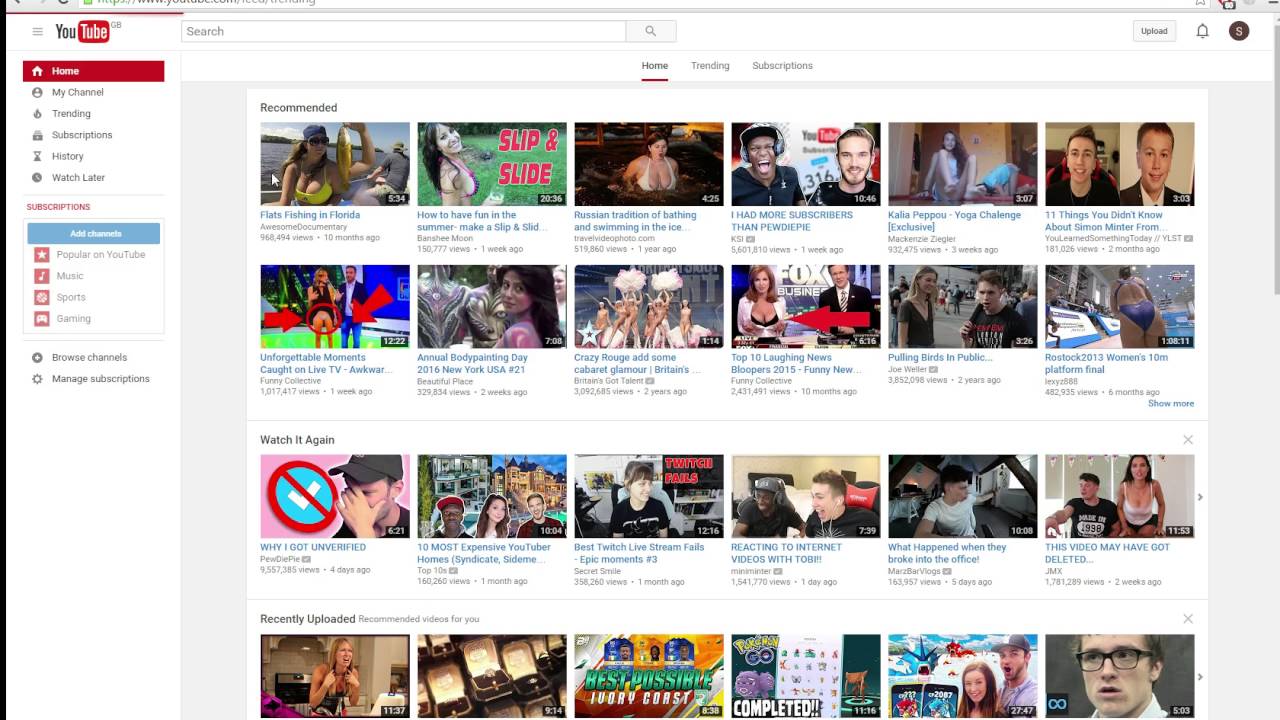Open Flats Fishing in Florida title
Screen dimensions: 1280x720
coord(310,215)
